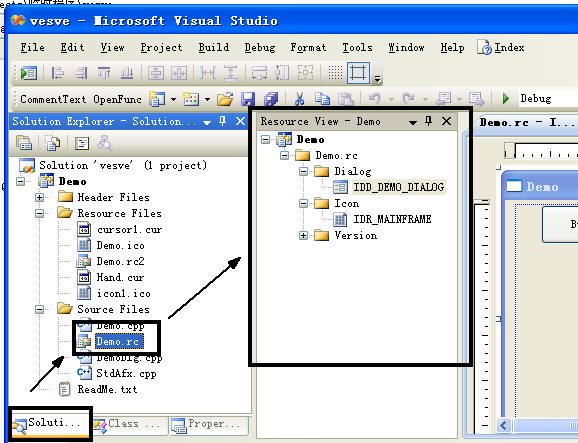The width and height of the screenshot is (578, 443).
Task: Click View Class Diagram icon
Action: pyautogui.click(x=105, y=143)
